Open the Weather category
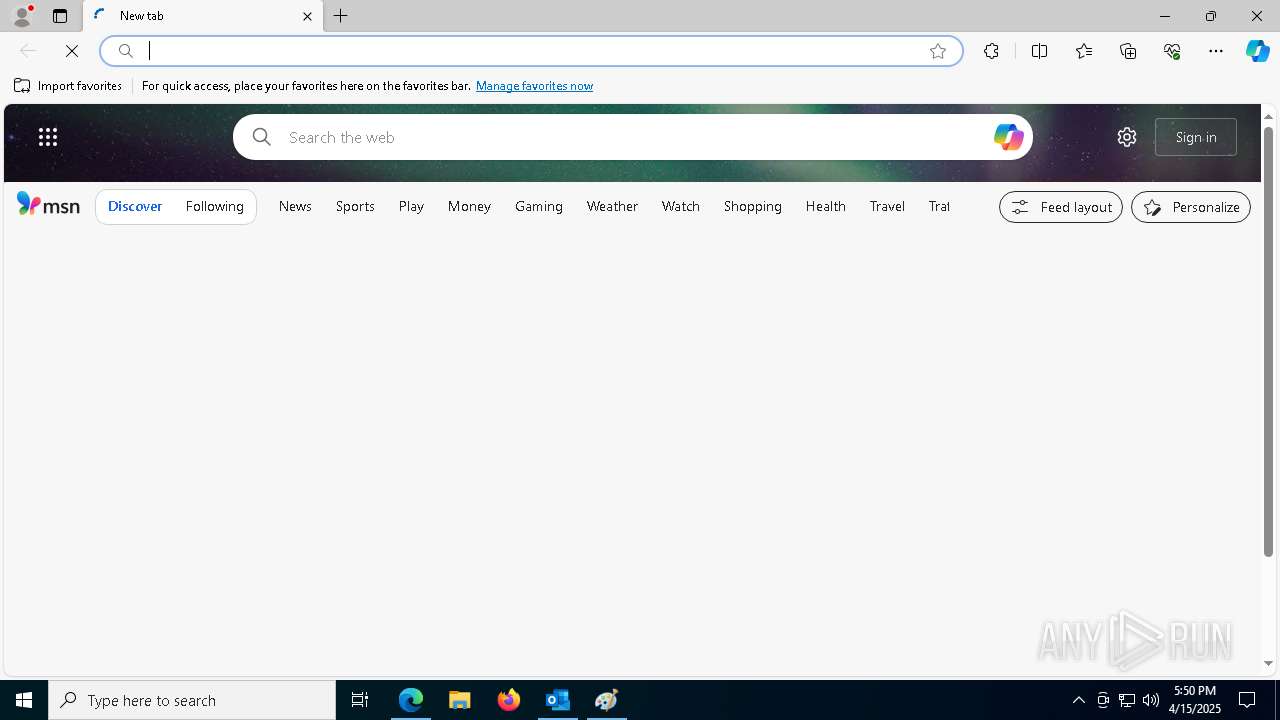Screen dimensions: 1280x720 click(612, 206)
